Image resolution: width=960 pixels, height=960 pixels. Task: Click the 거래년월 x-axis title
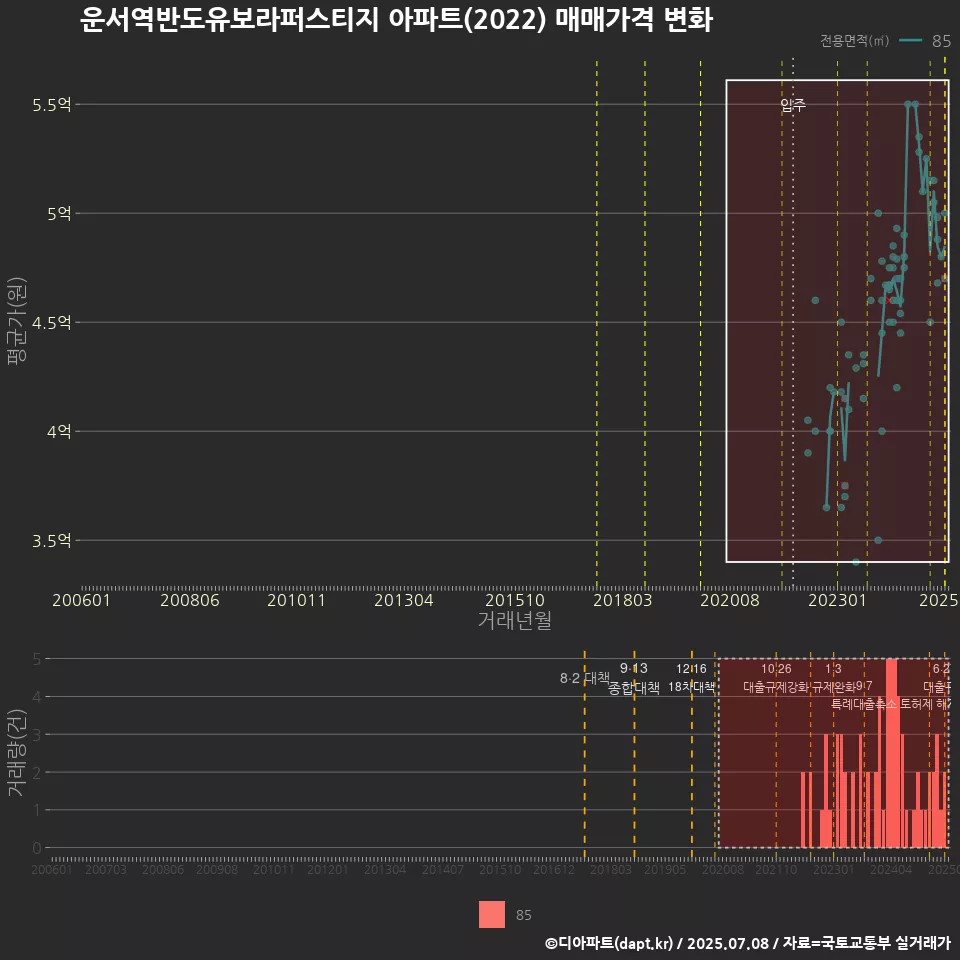point(515,620)
